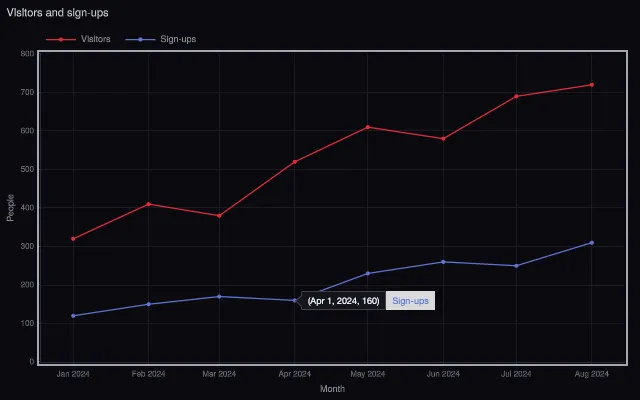640x400 pixels.
Task: Click the red Visitors legend marker
Action: click(61, 40)
